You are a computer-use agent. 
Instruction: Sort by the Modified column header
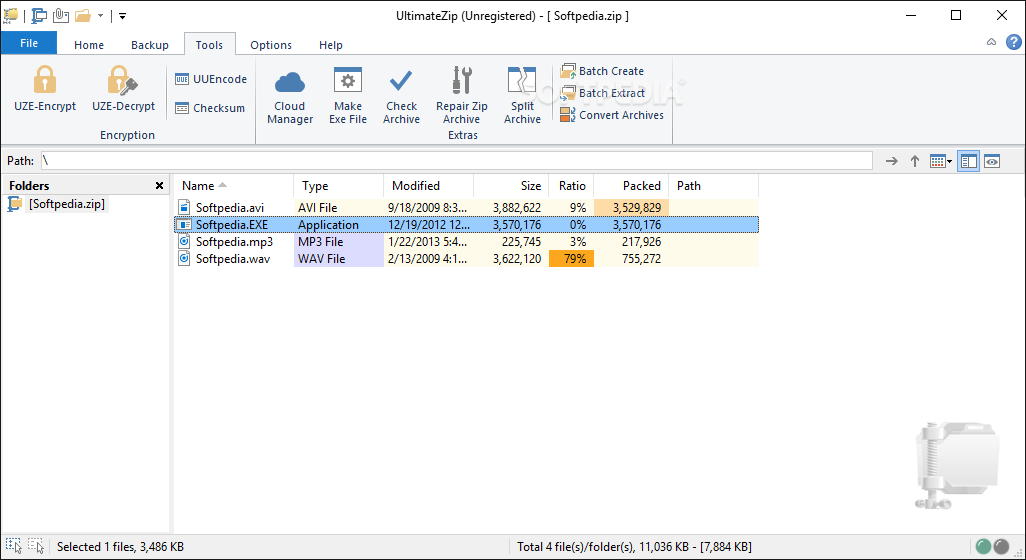pyautogui.click(x=429, y=186)
